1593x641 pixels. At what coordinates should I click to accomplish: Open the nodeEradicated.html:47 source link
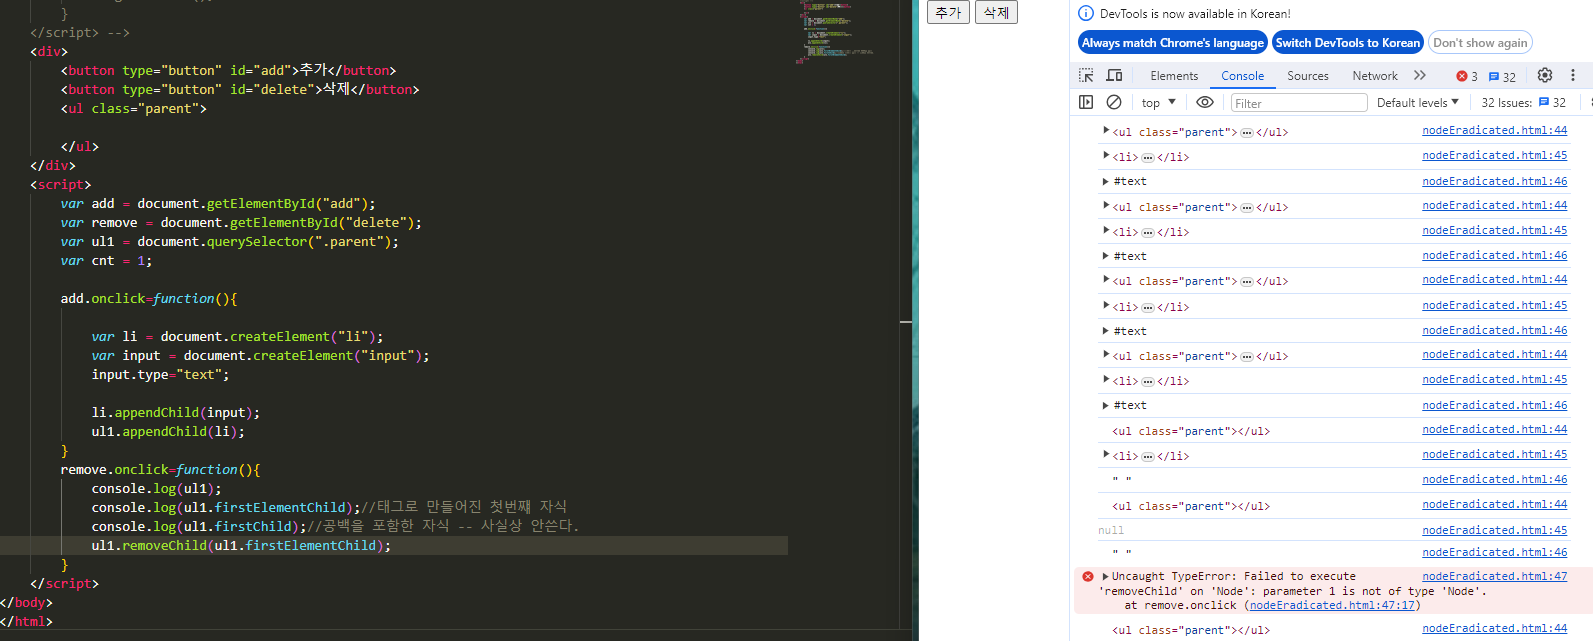click(x=1495, y=576)
